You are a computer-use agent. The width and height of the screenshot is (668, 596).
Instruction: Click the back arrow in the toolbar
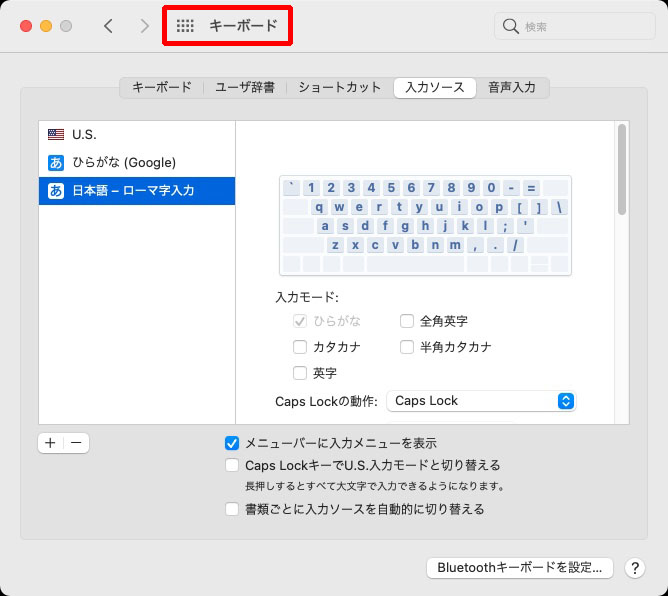[x=109, y=26]
